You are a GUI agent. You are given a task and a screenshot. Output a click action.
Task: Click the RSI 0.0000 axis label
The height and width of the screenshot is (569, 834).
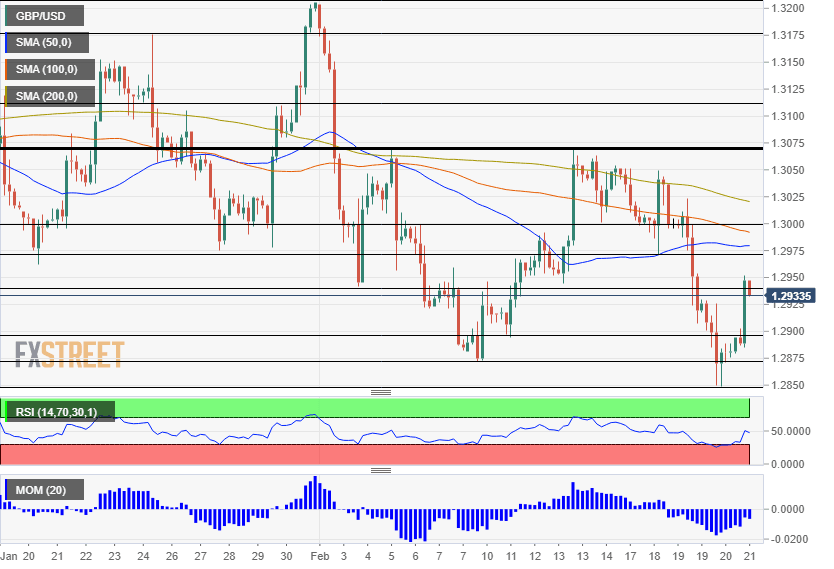[x=788, y=464]
